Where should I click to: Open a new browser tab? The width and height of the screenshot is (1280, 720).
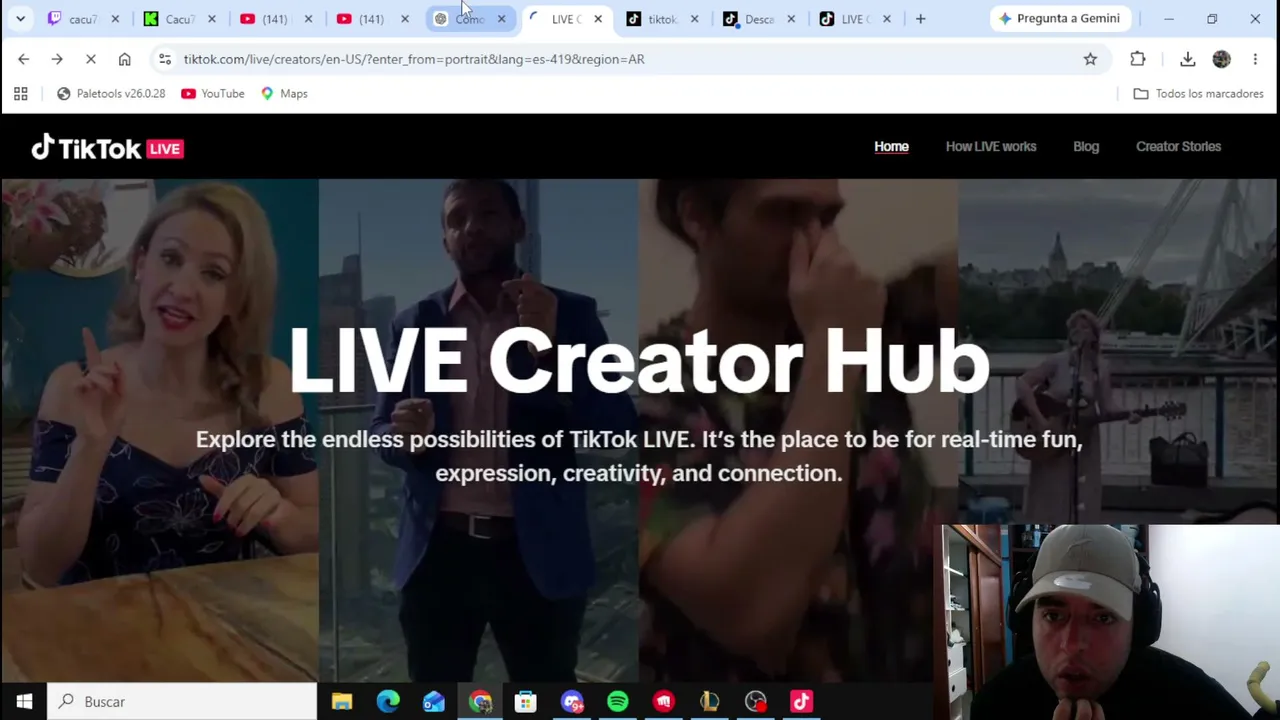point(921,19)
